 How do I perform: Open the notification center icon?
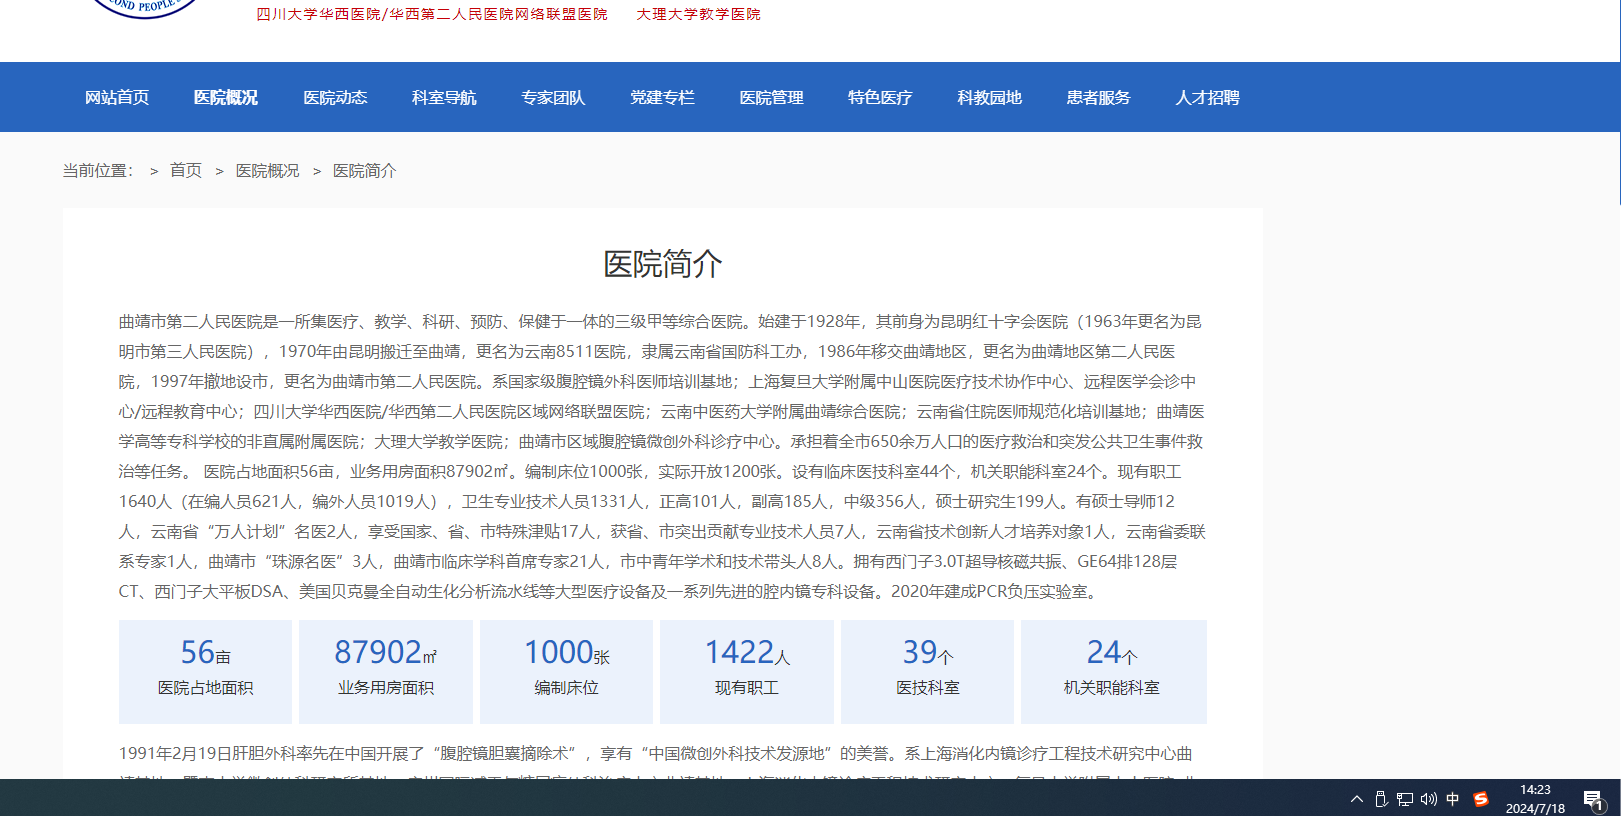pyautogui.click(x=1594, y=799)
